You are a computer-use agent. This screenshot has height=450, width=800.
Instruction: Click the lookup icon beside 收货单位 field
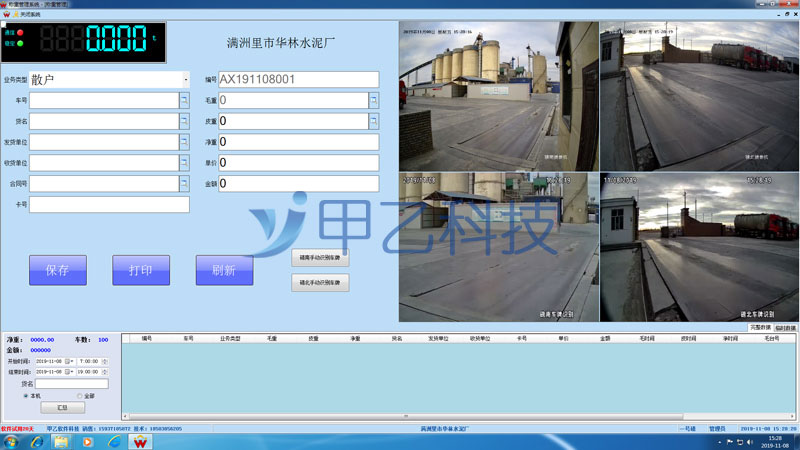(x=184, y=163)
